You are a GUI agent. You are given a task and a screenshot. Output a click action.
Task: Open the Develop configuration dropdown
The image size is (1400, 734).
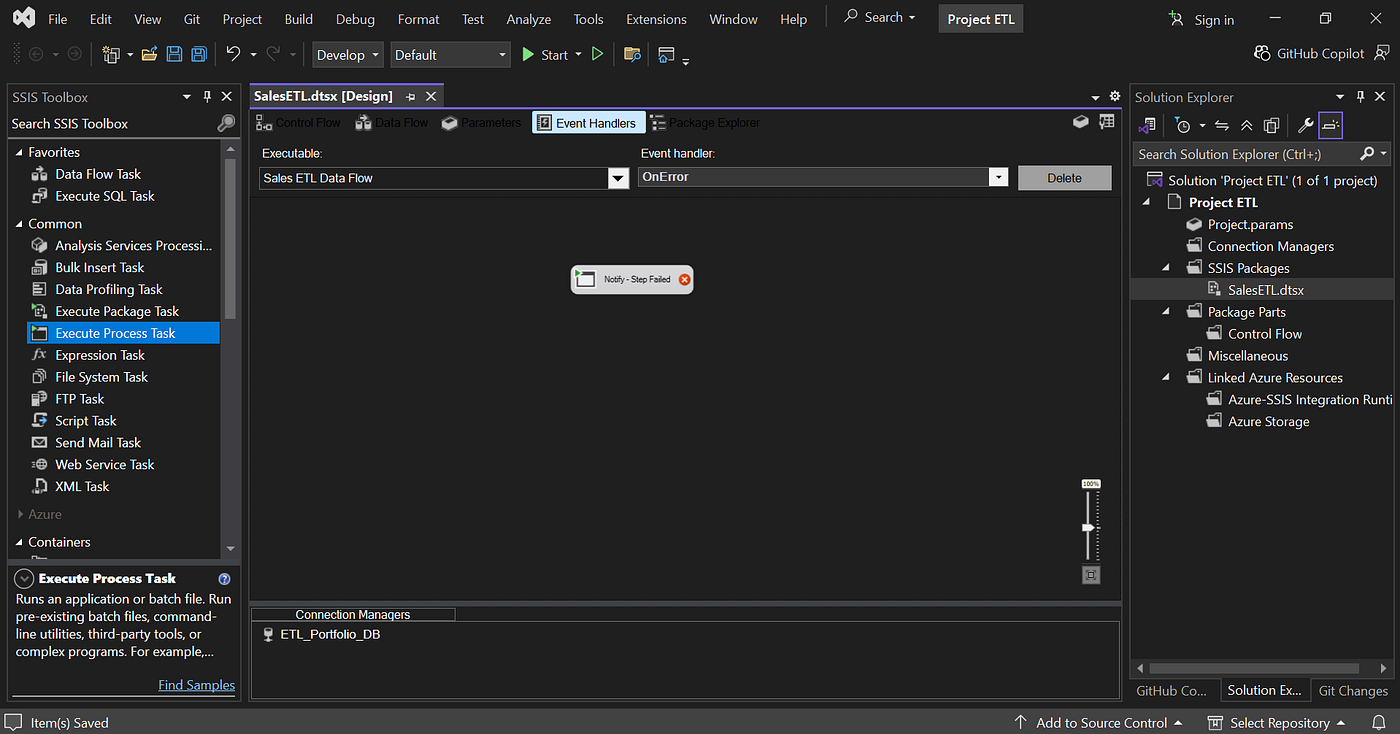347,55
